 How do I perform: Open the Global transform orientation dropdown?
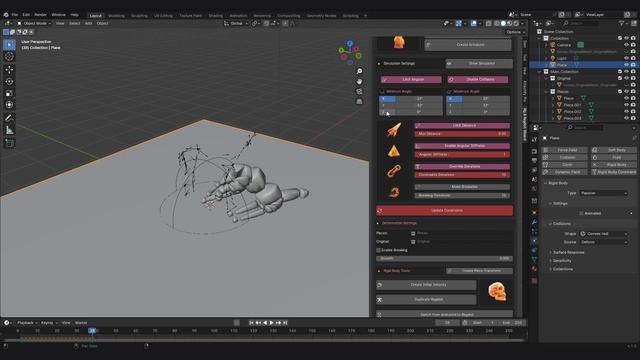(236, 23)
